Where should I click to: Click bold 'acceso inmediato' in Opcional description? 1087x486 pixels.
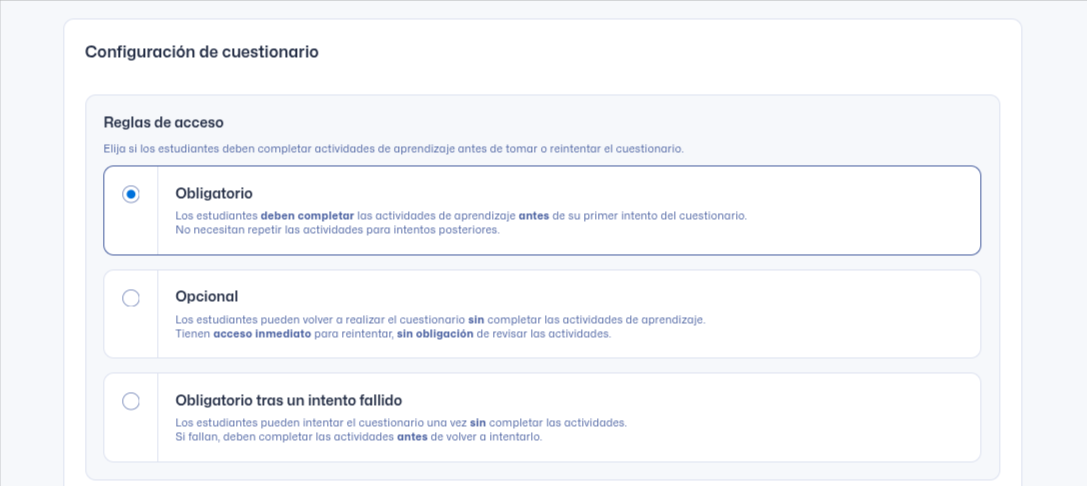pos(261,333)
